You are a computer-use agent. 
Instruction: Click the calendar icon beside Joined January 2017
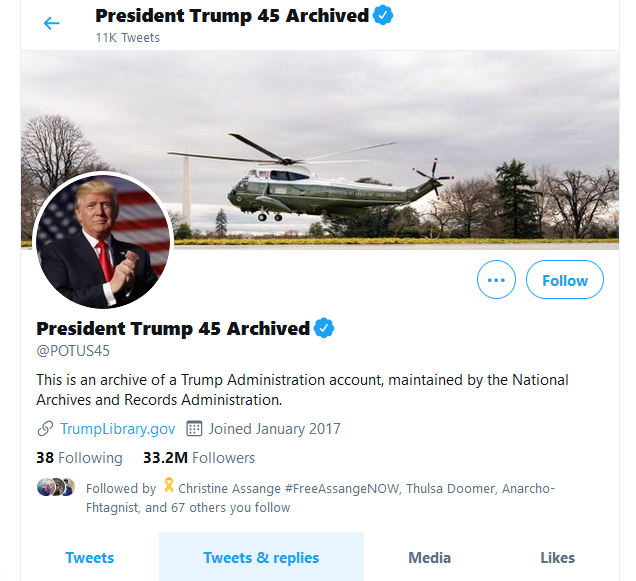[x=194, y=429]
